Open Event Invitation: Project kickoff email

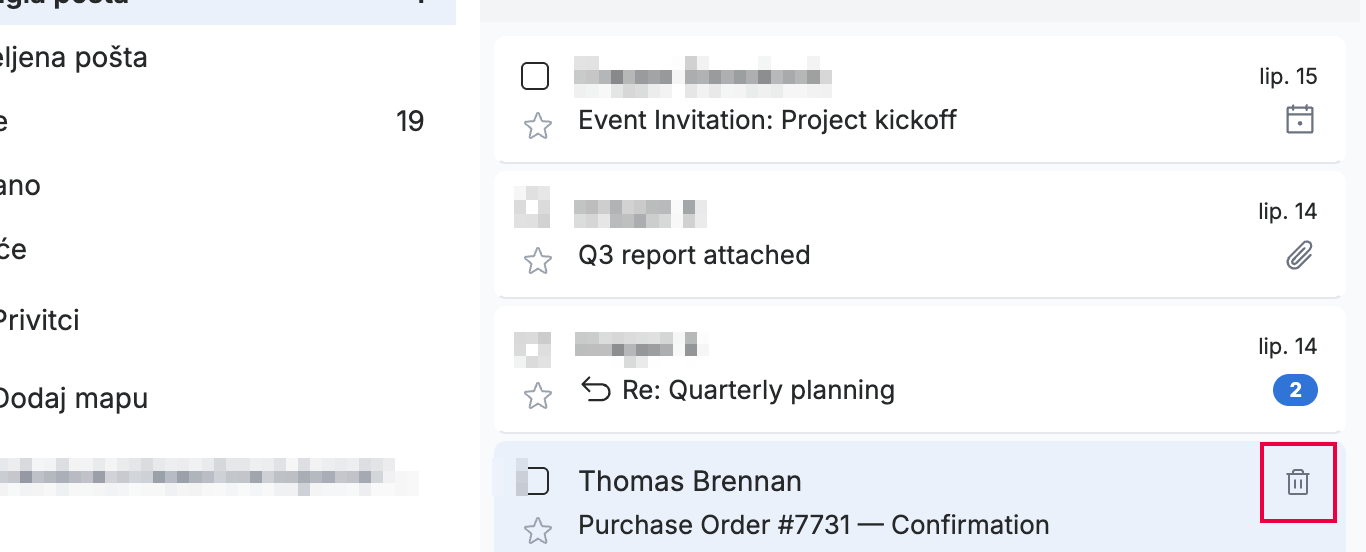click(768, 120)
